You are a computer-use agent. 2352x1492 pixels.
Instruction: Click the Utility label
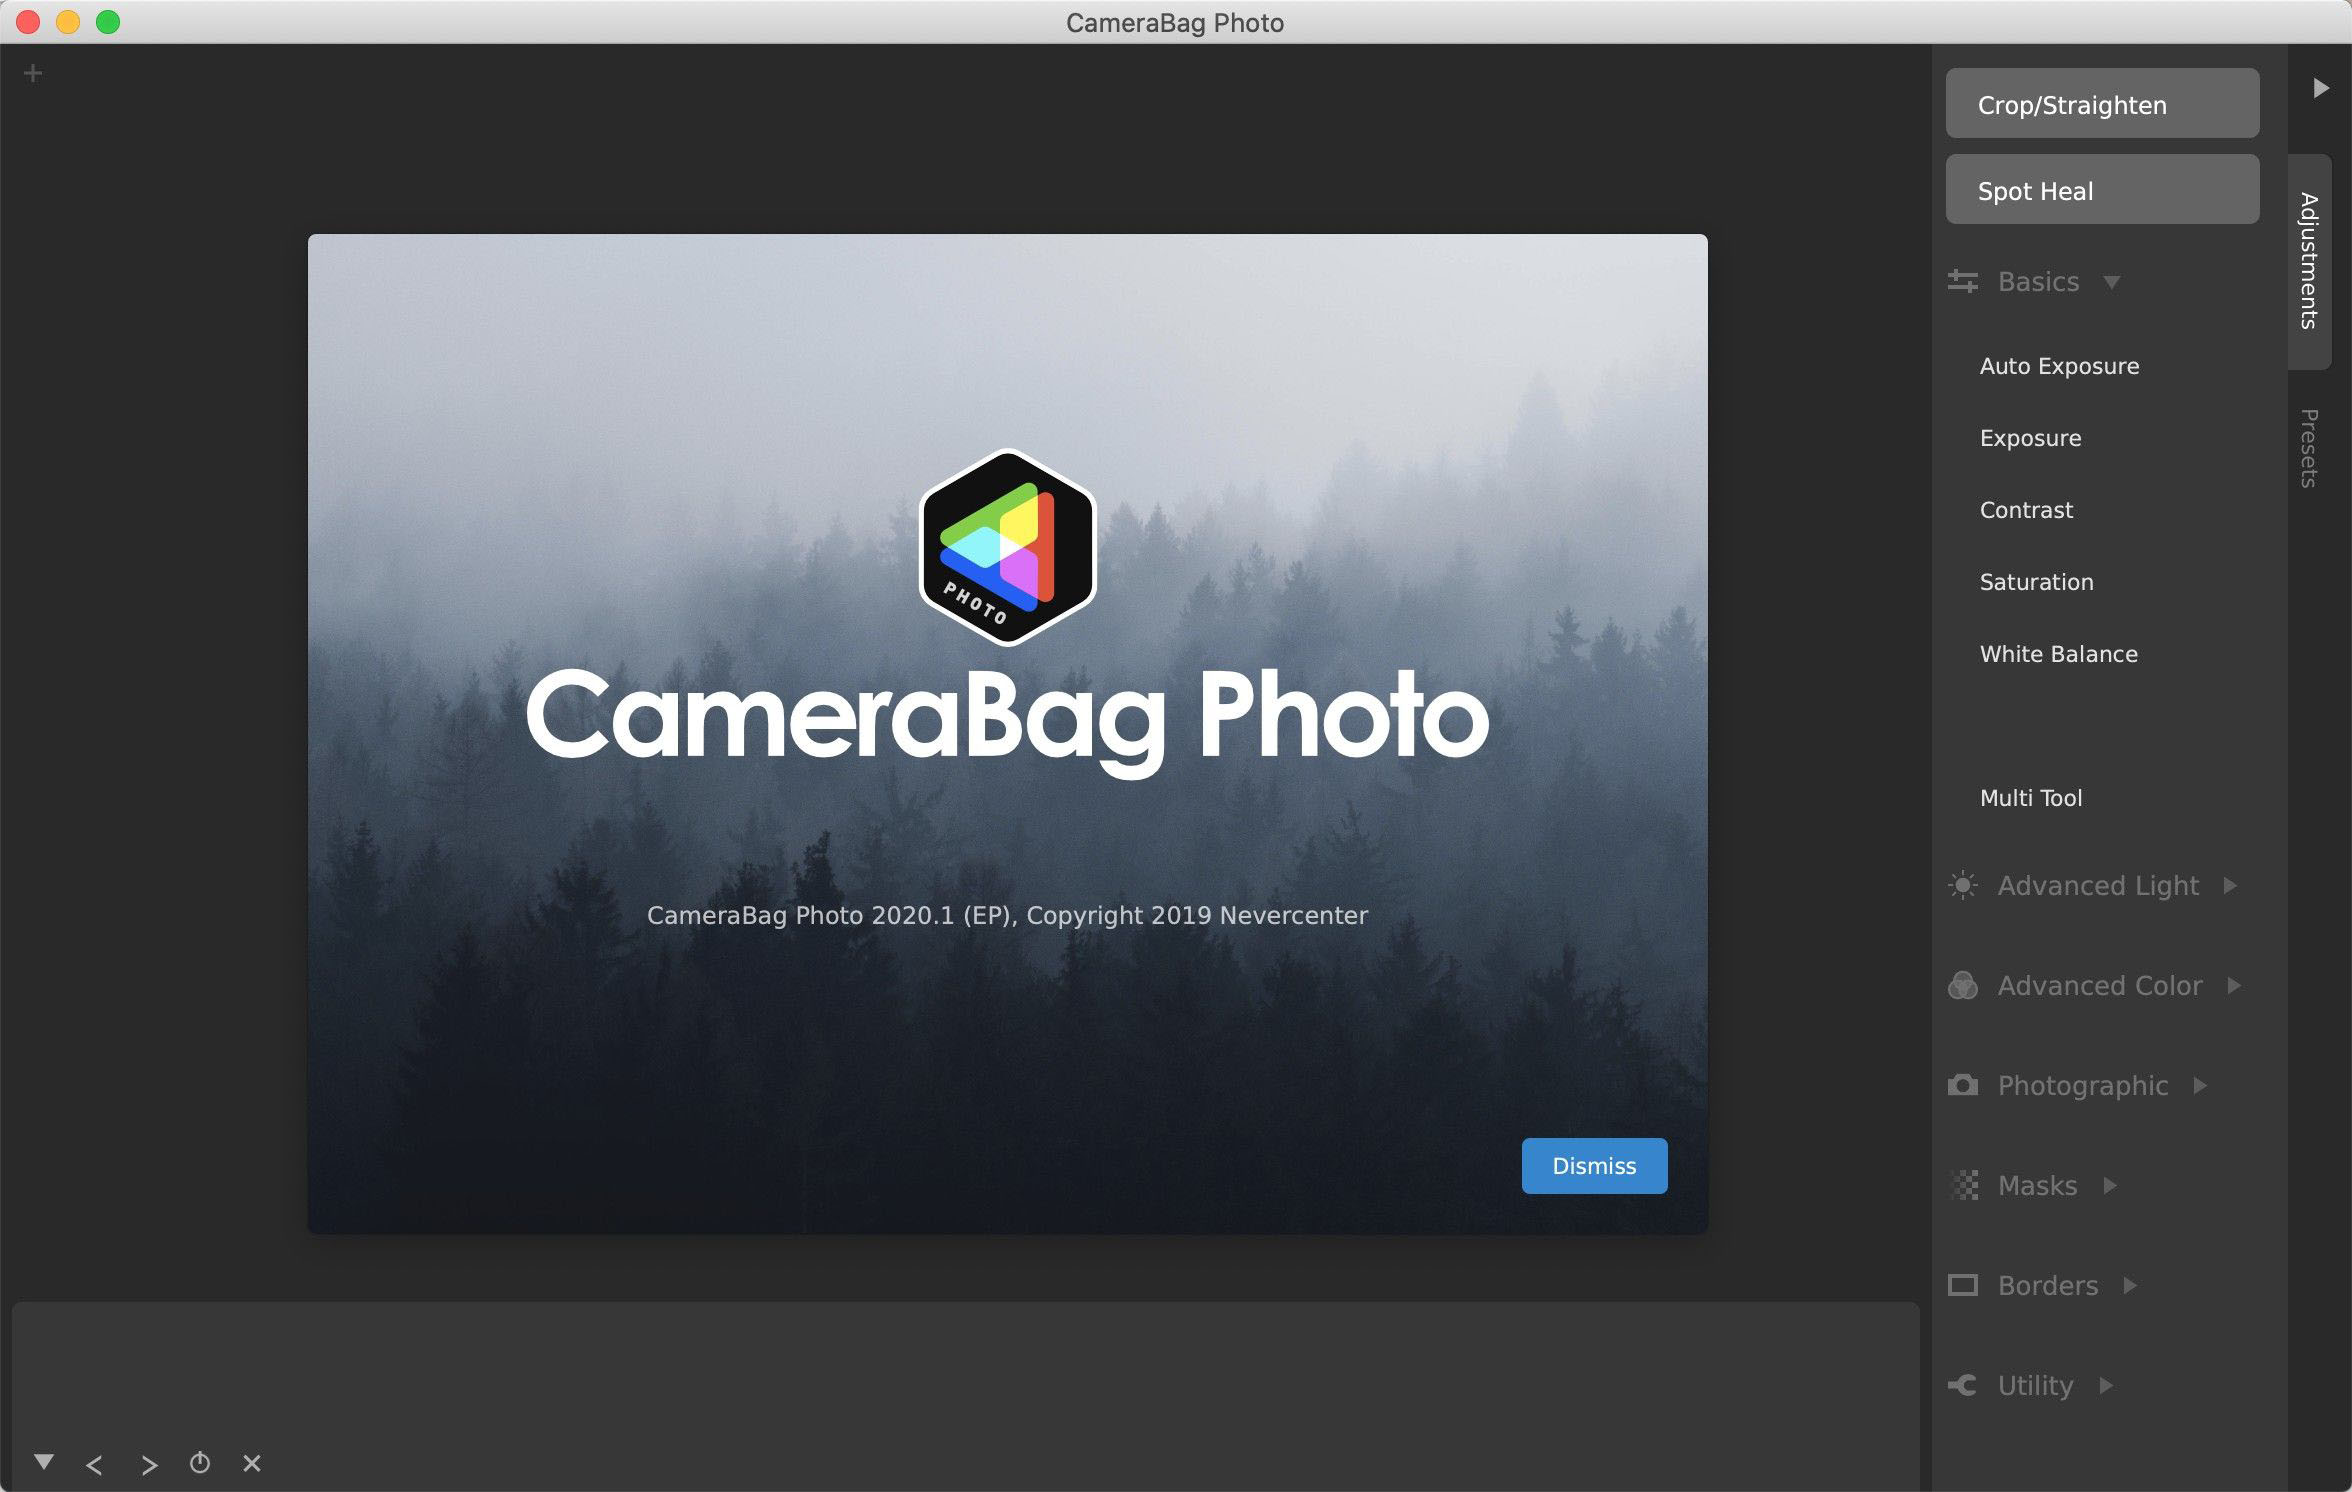pyautogui.click(x=2035, y=1386)
